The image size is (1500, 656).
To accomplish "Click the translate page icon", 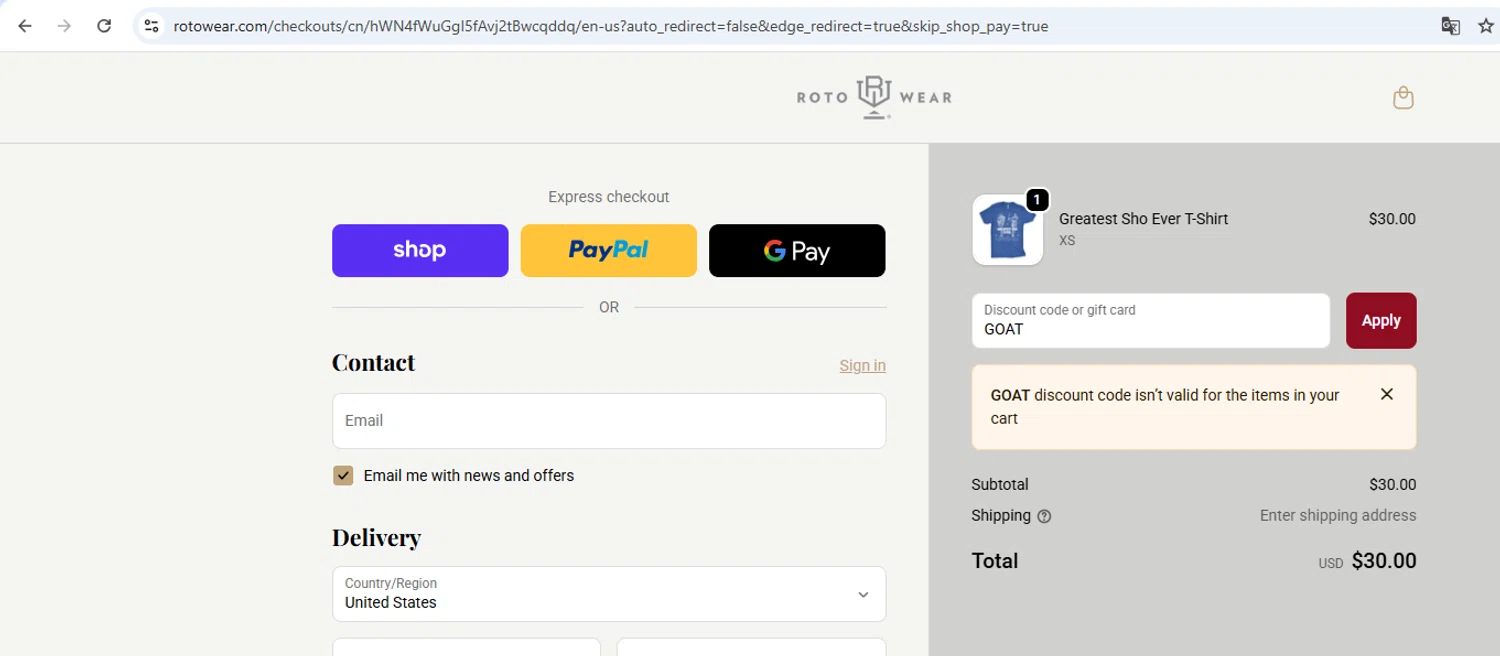I will coord(1450,26).
